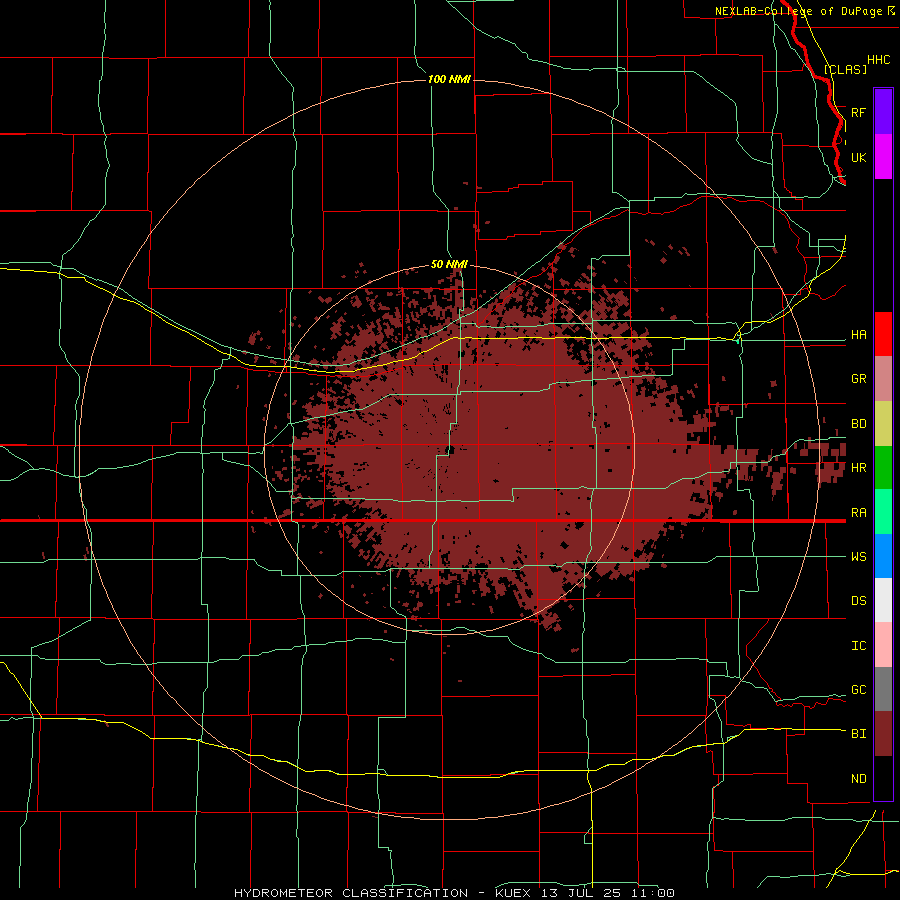Viewport: 900px width, 900px height.
Task: Click the 'GC' legend label
Action: tap(858, 690)
